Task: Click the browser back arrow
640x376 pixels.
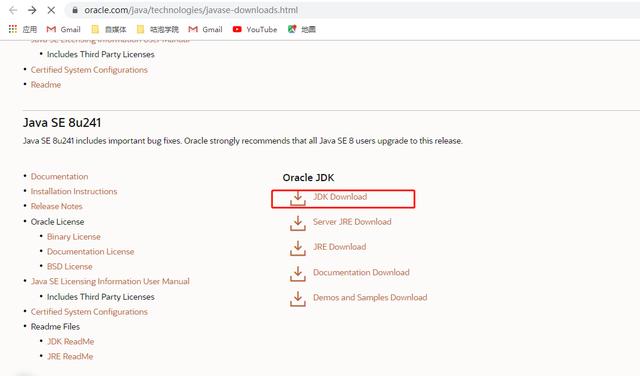Action: click(13, 10)
